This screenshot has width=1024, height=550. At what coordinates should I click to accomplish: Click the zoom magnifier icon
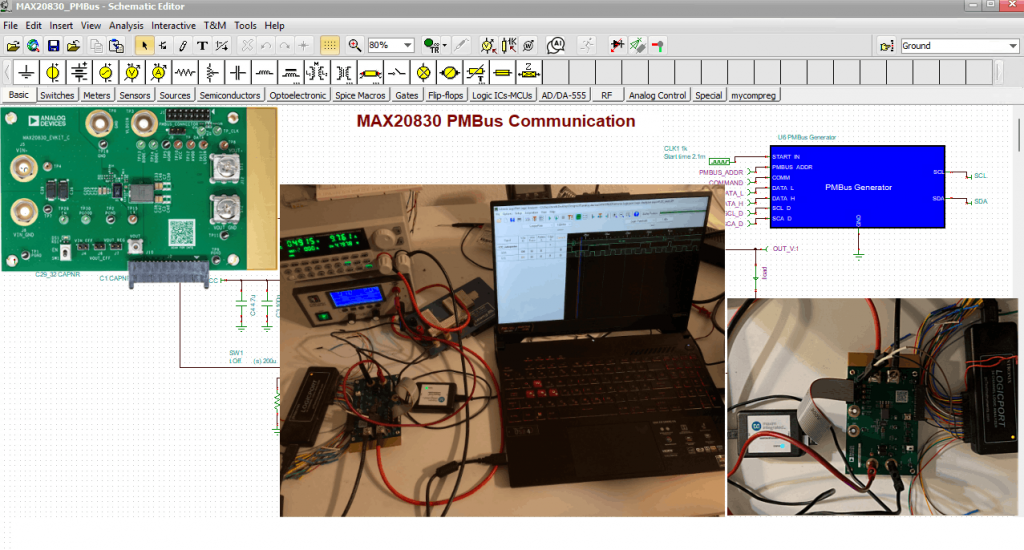tap(355, 46)
